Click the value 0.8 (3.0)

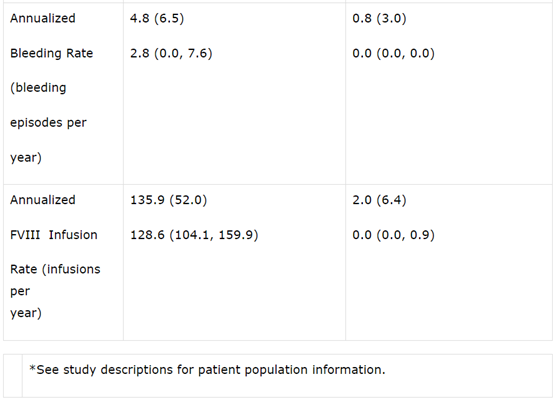pos(379,18)
